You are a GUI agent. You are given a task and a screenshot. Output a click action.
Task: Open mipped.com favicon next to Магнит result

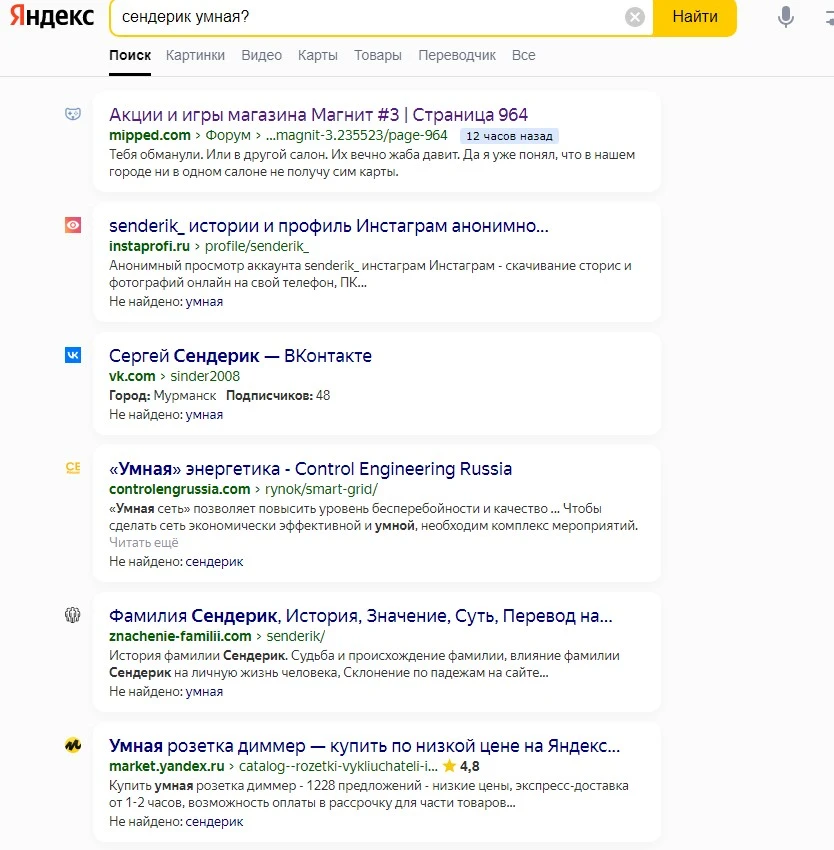pyautogui.click(x=73, y=114)
